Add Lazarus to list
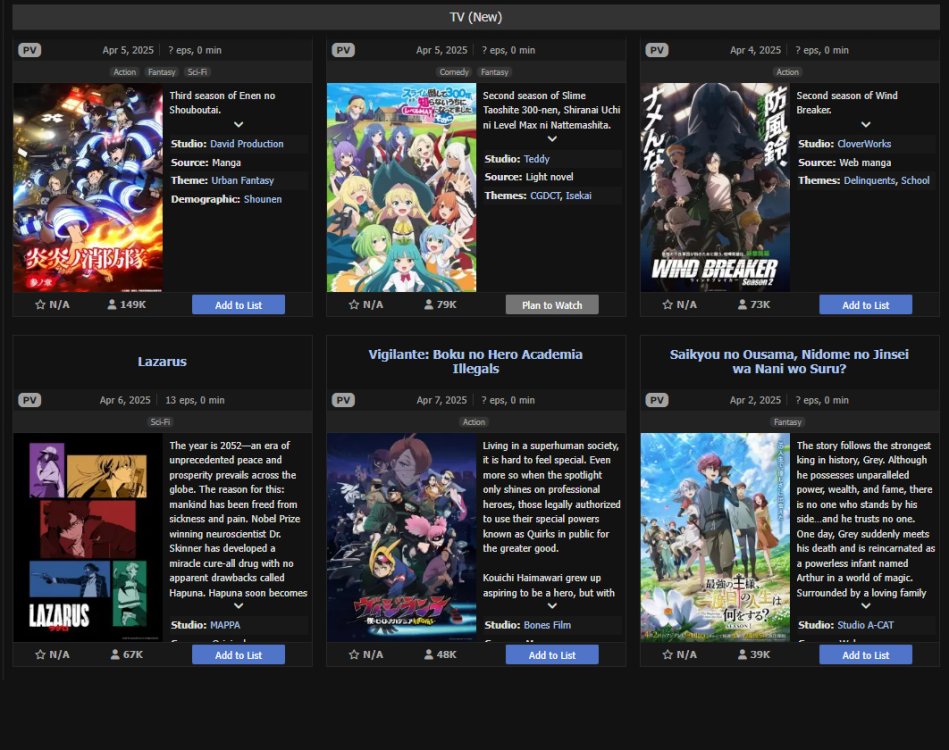Image resolution: width=949 pixels, height=750 pixels. 238,654
